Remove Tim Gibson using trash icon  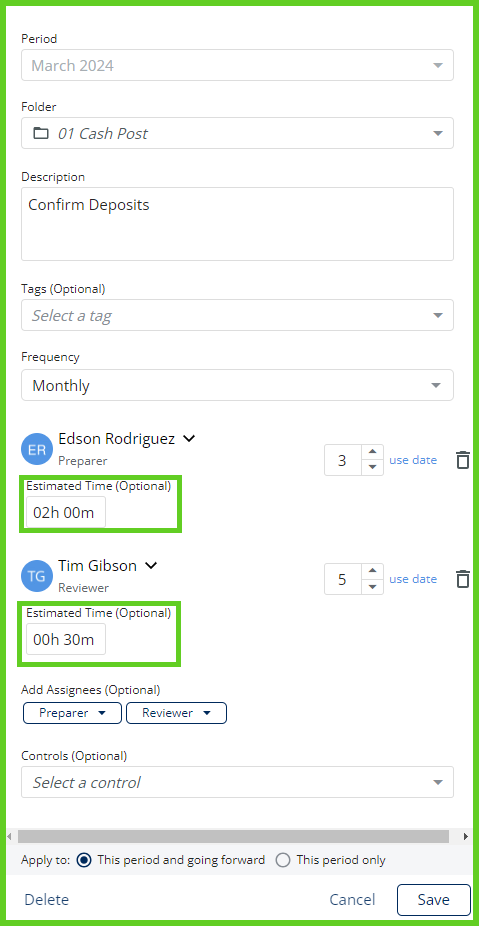[464, 579]
